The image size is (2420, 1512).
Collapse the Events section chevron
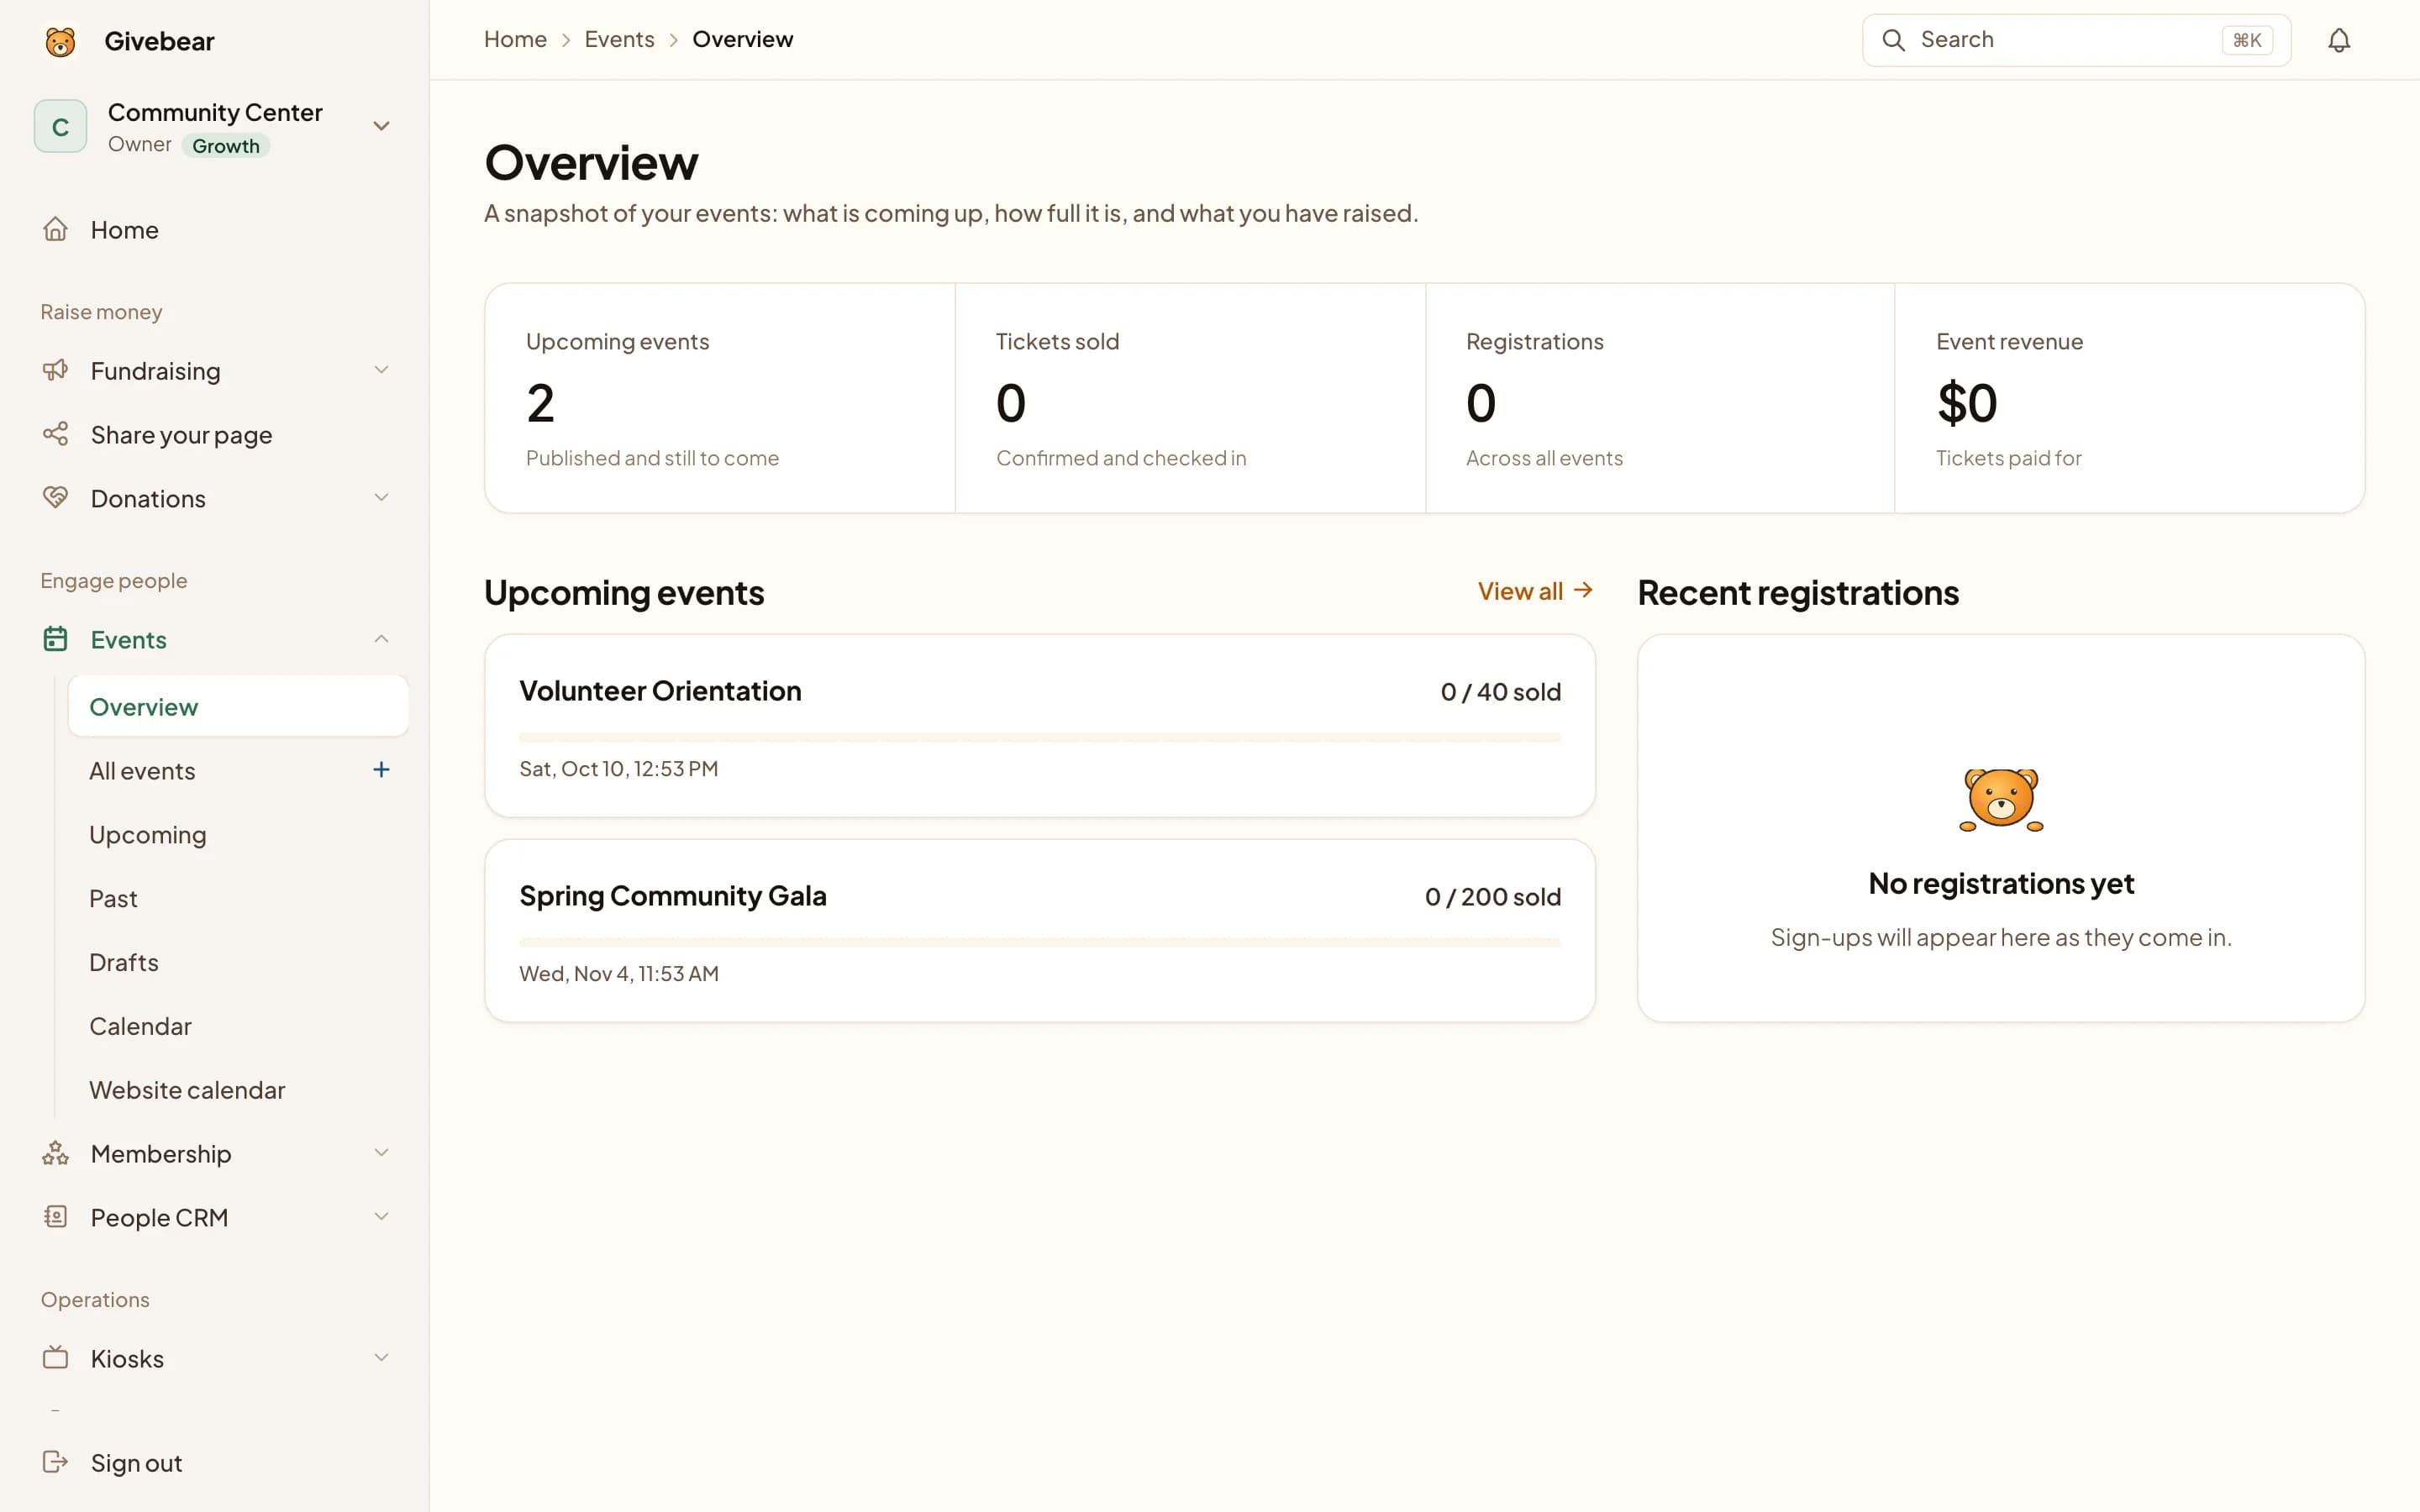[381, 639]
